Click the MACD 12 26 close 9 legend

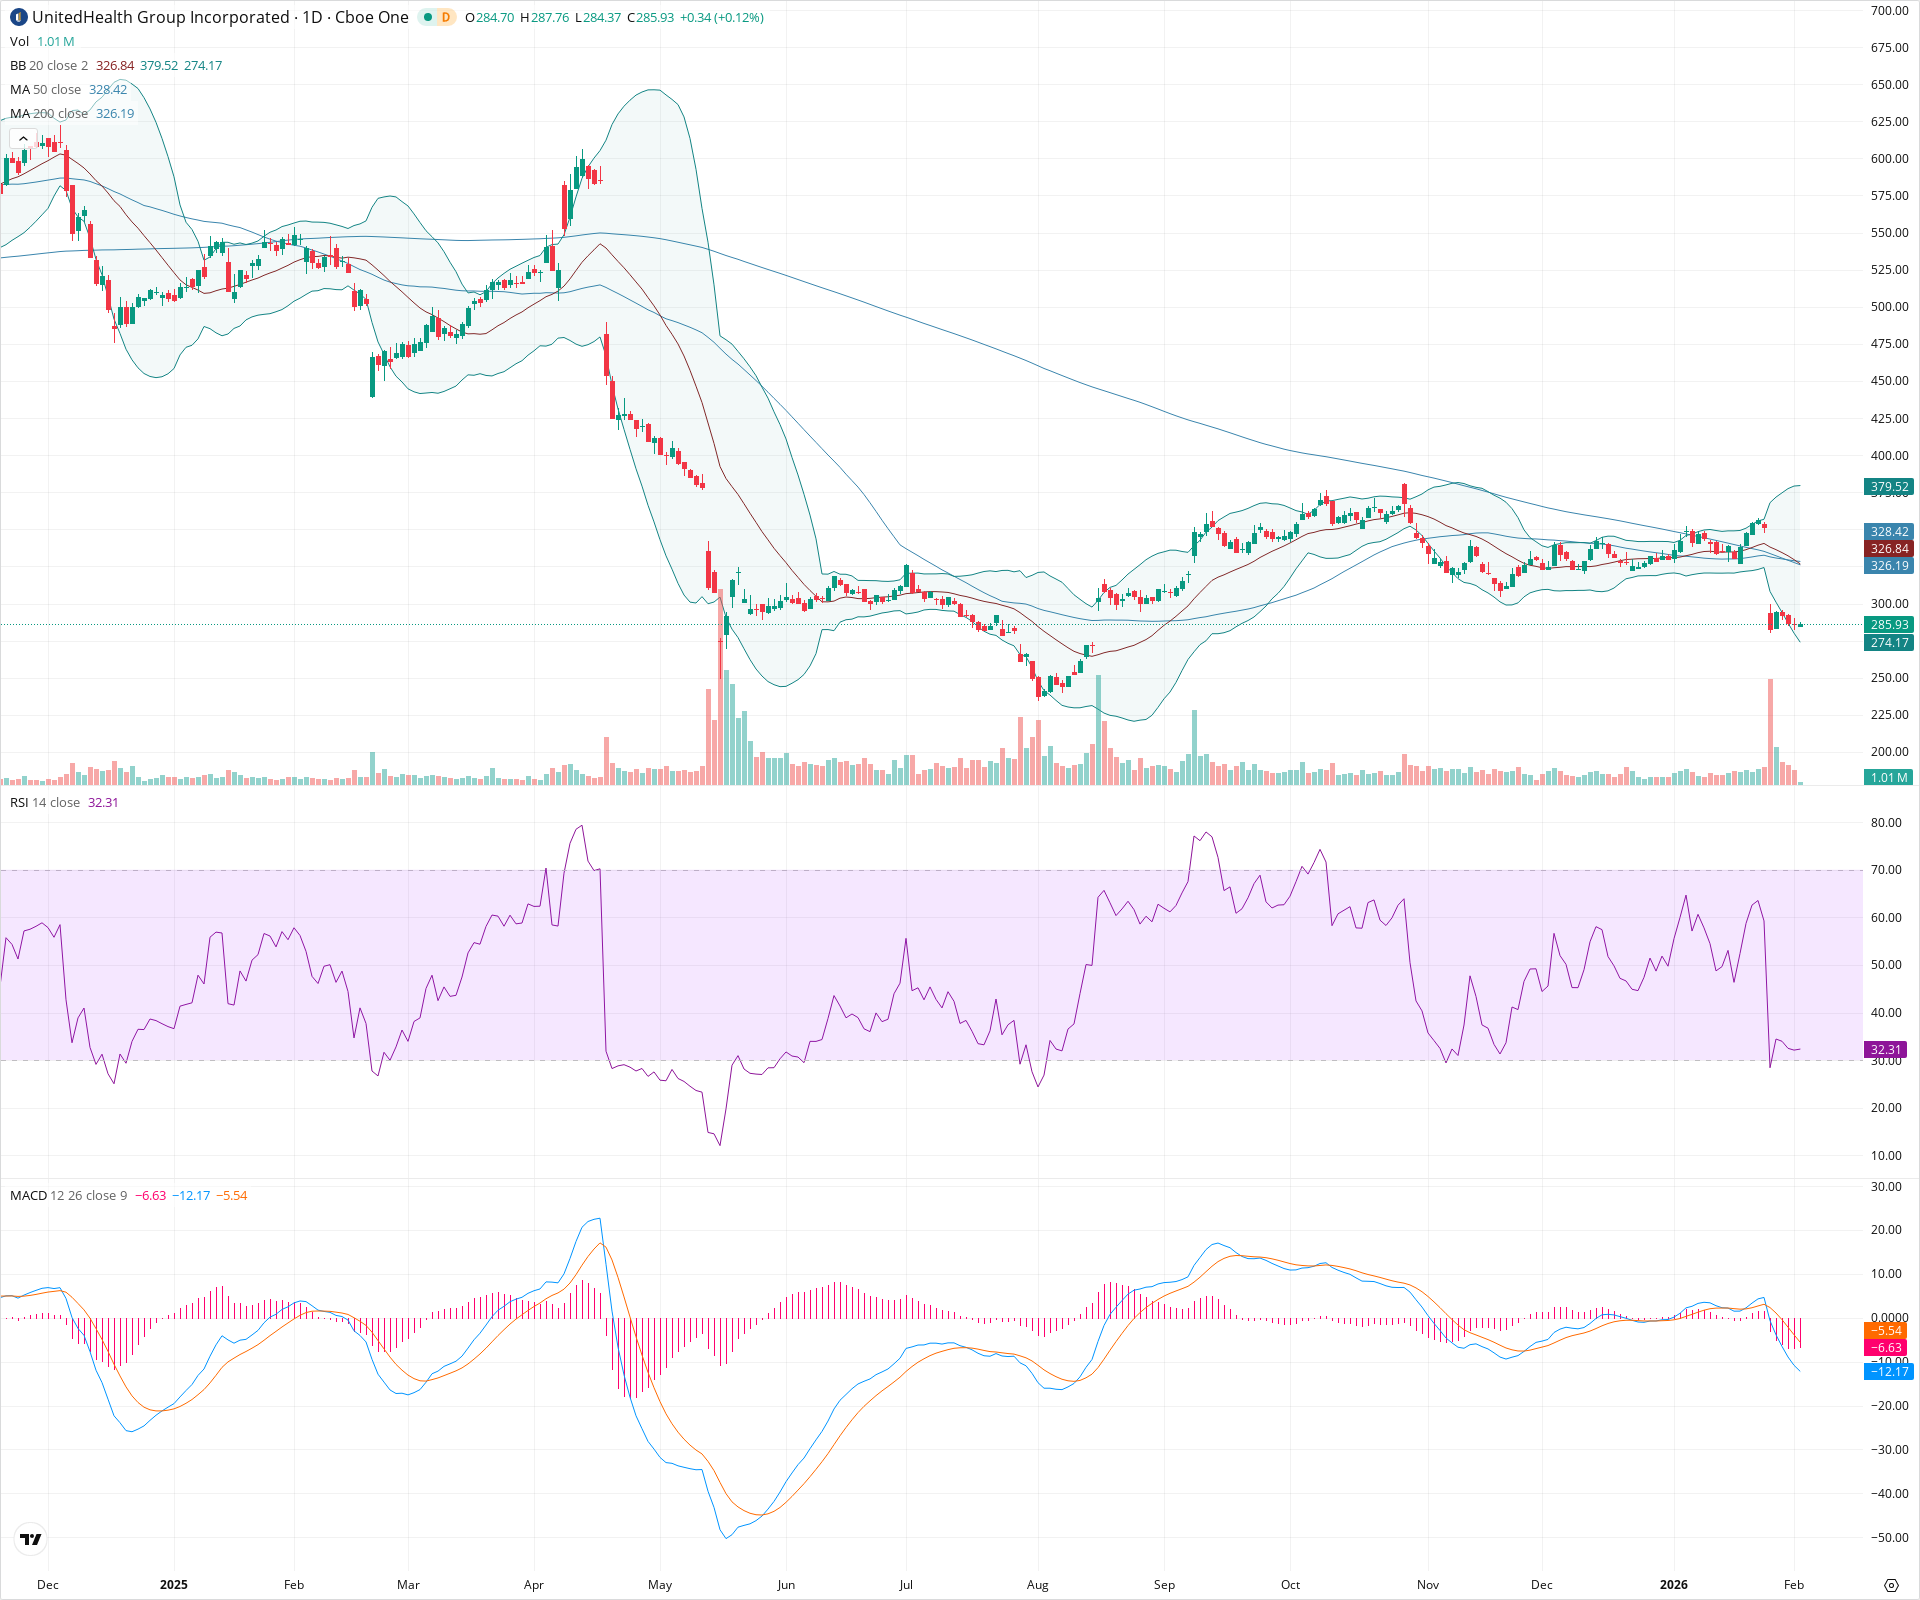[65, 1194]
